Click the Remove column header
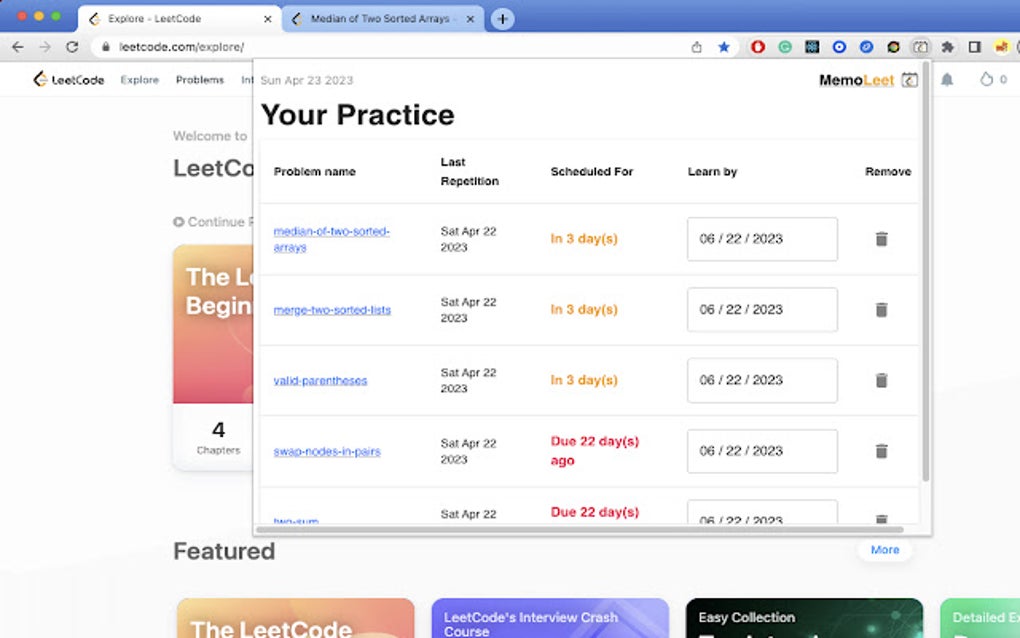 click(x=888, y=172)
